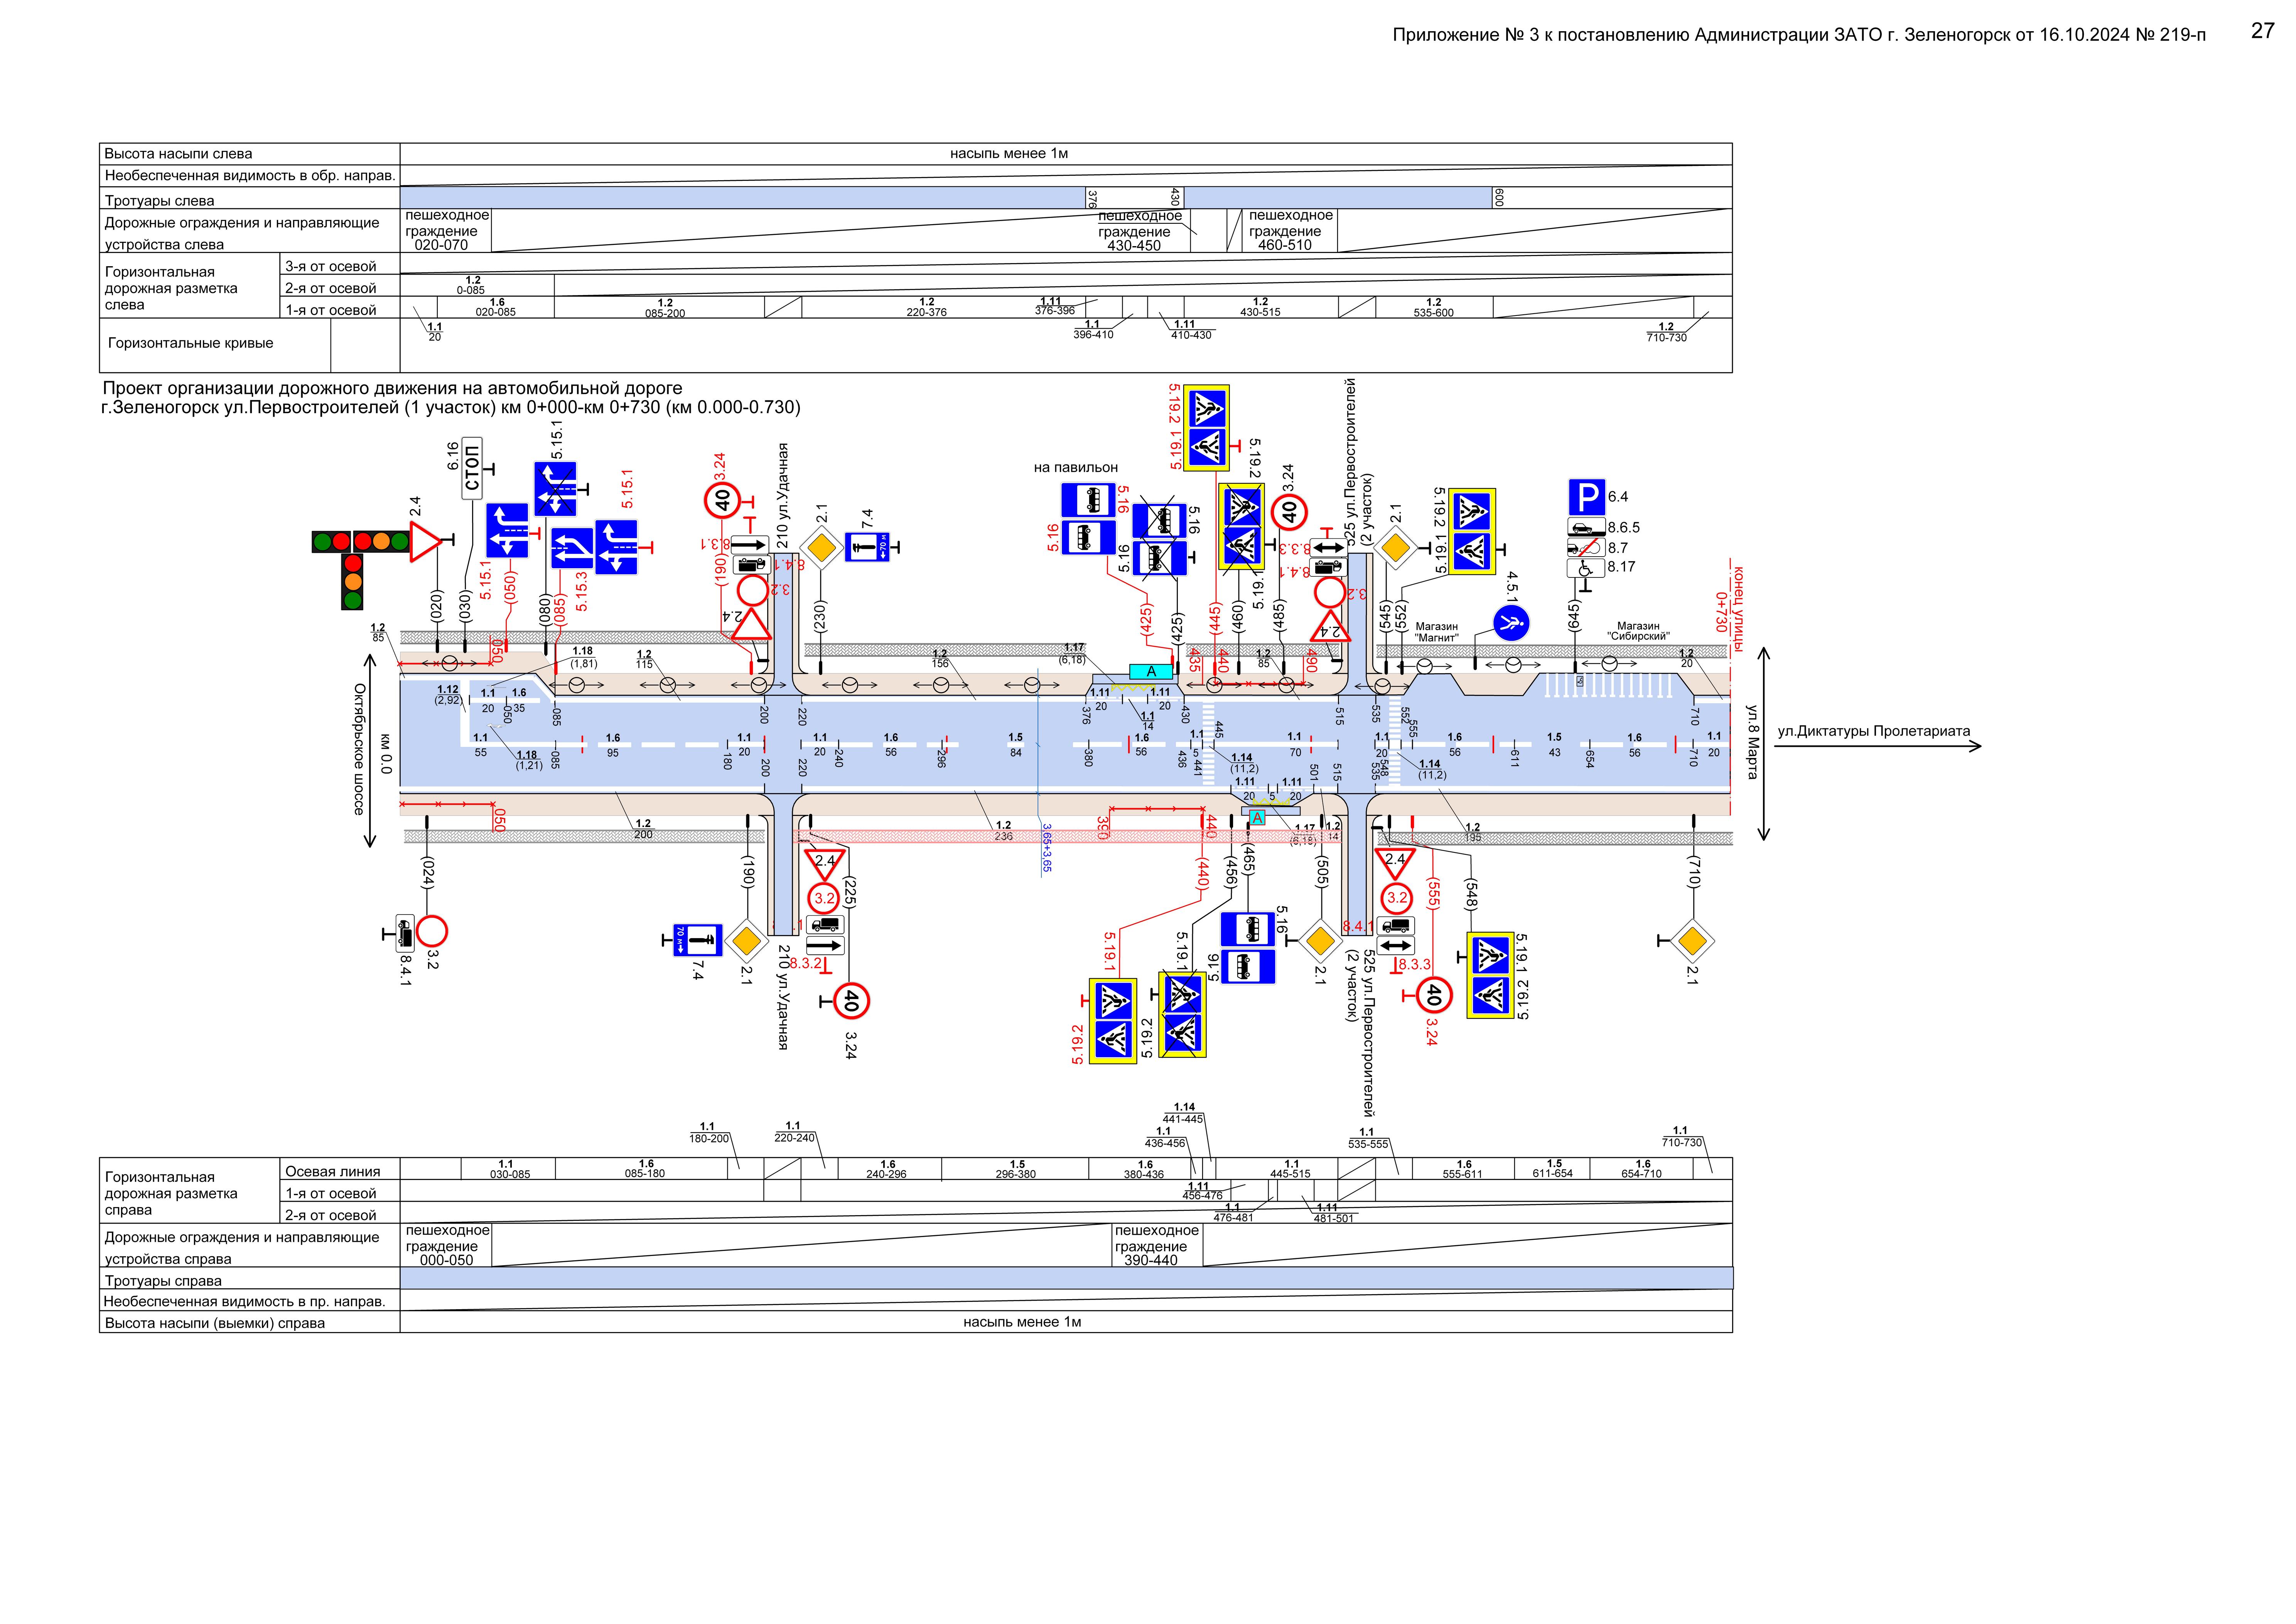Click the 'Магазин "Сибирский"' label
Image resolution: width=2296 pixels, height=1624 pixels.
click(x=1638, y=631)
